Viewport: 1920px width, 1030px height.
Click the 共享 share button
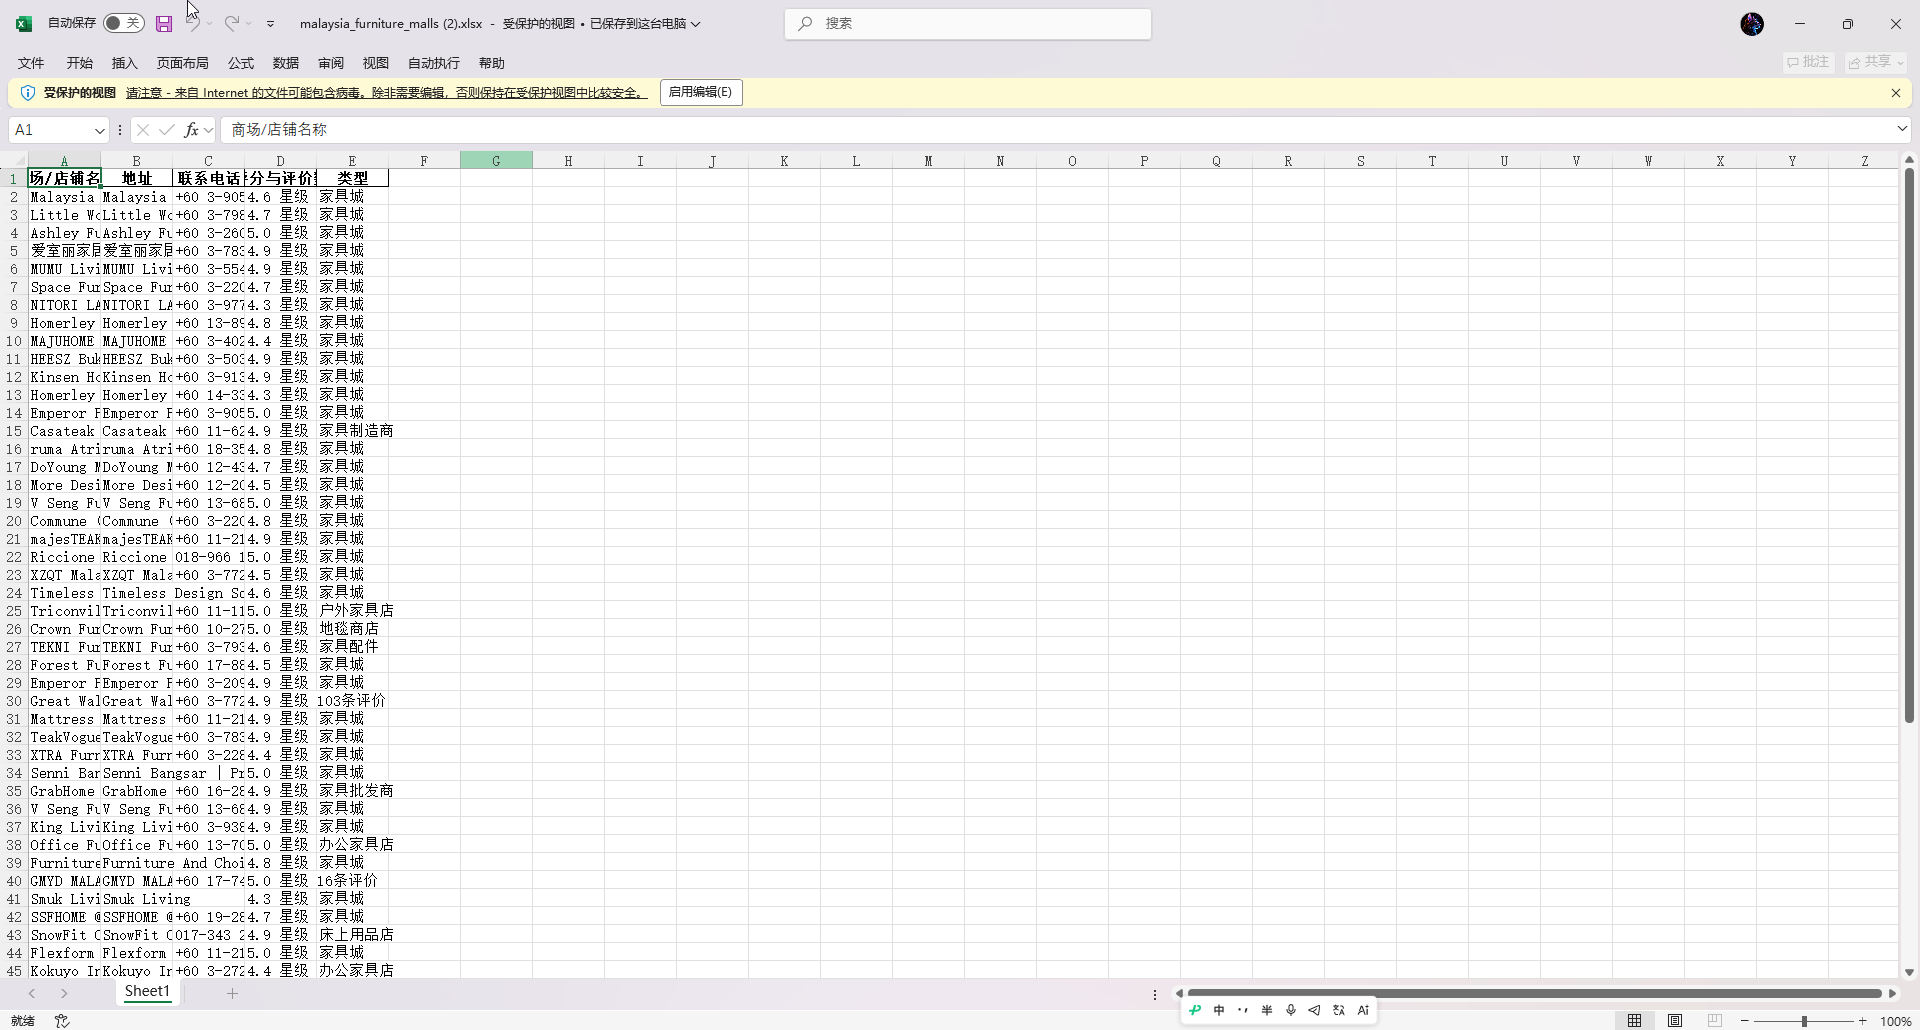pyautogui.click(x=1876, y=62)
